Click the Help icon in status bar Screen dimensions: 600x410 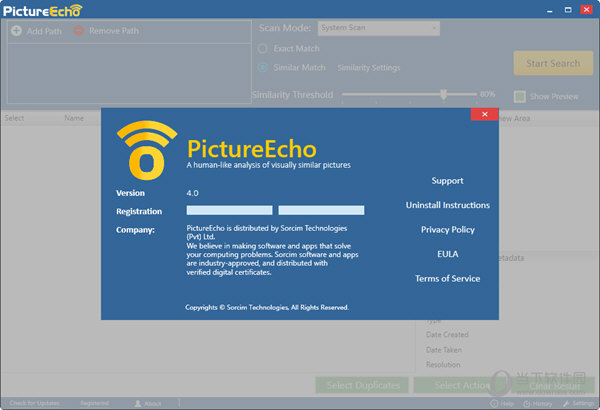point(494,403)
